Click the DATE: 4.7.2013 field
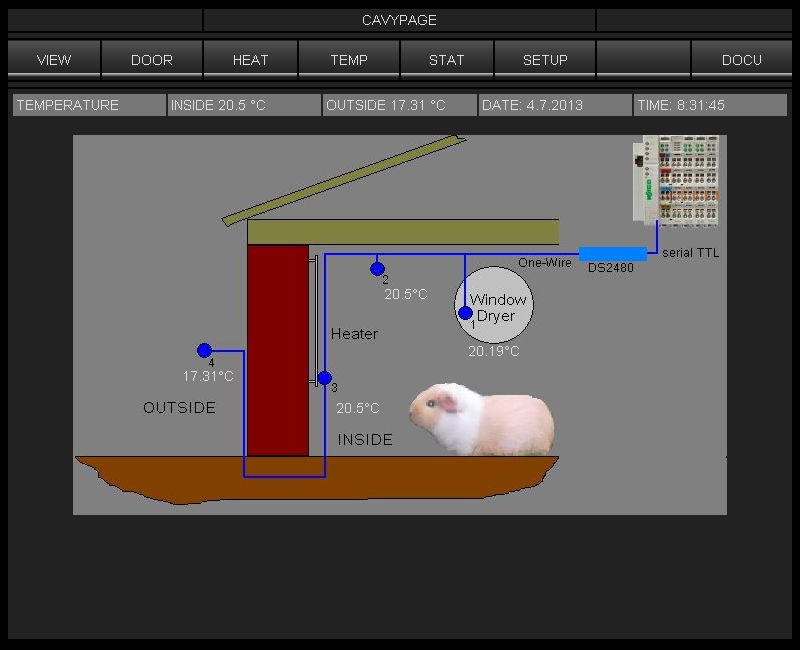 point(555,105)
